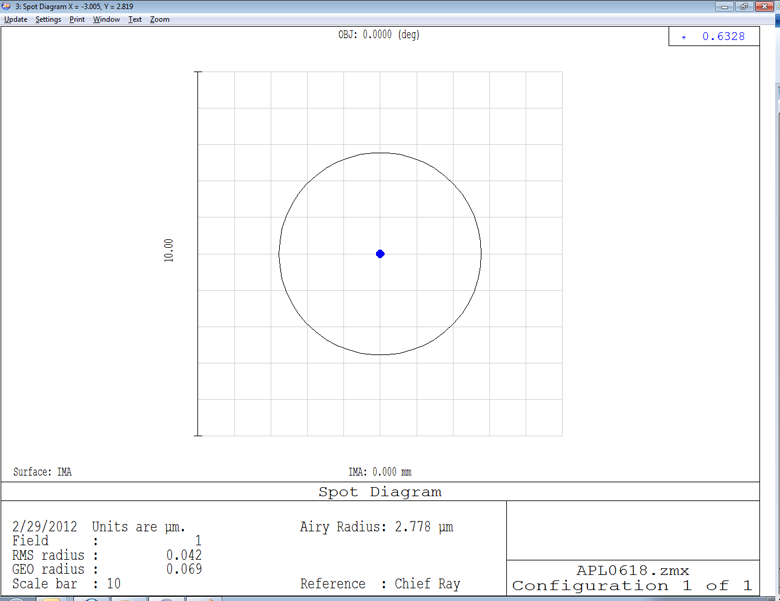The width and height of the screenshot is (780, 601).
Task: Click the Configuration 1 of 1 text
Action: click(632, 586)
